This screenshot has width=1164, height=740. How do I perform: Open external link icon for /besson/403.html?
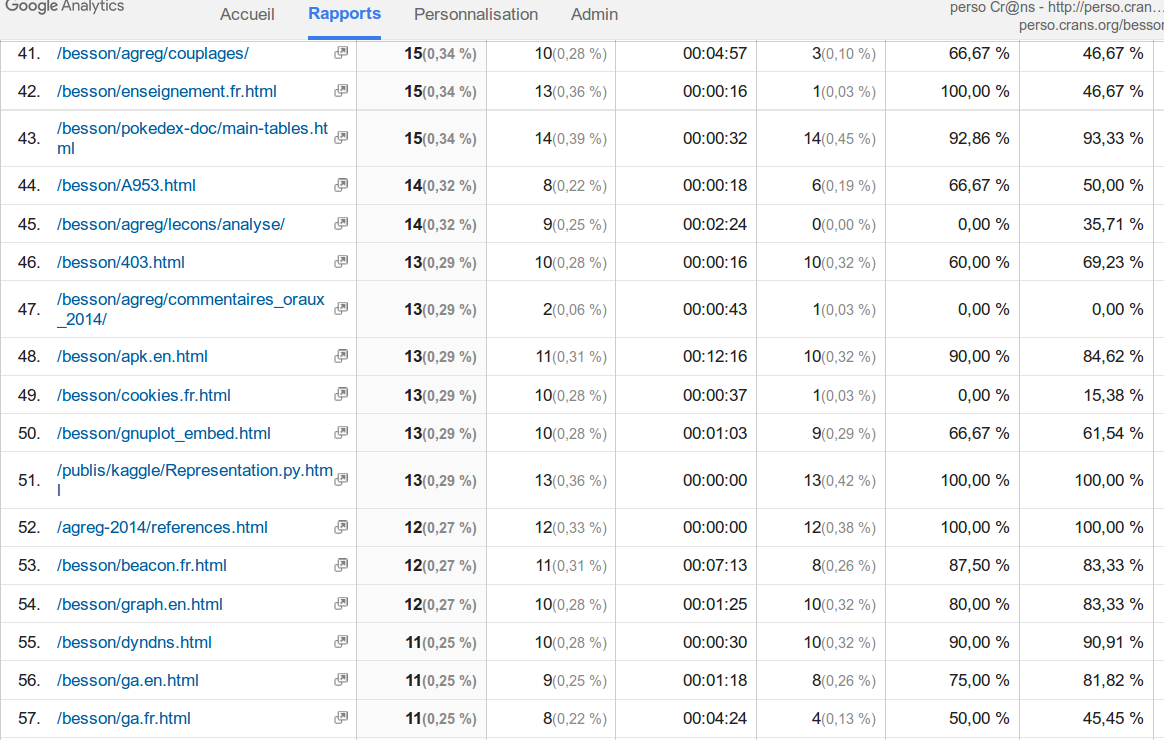(x=341, y=262)
